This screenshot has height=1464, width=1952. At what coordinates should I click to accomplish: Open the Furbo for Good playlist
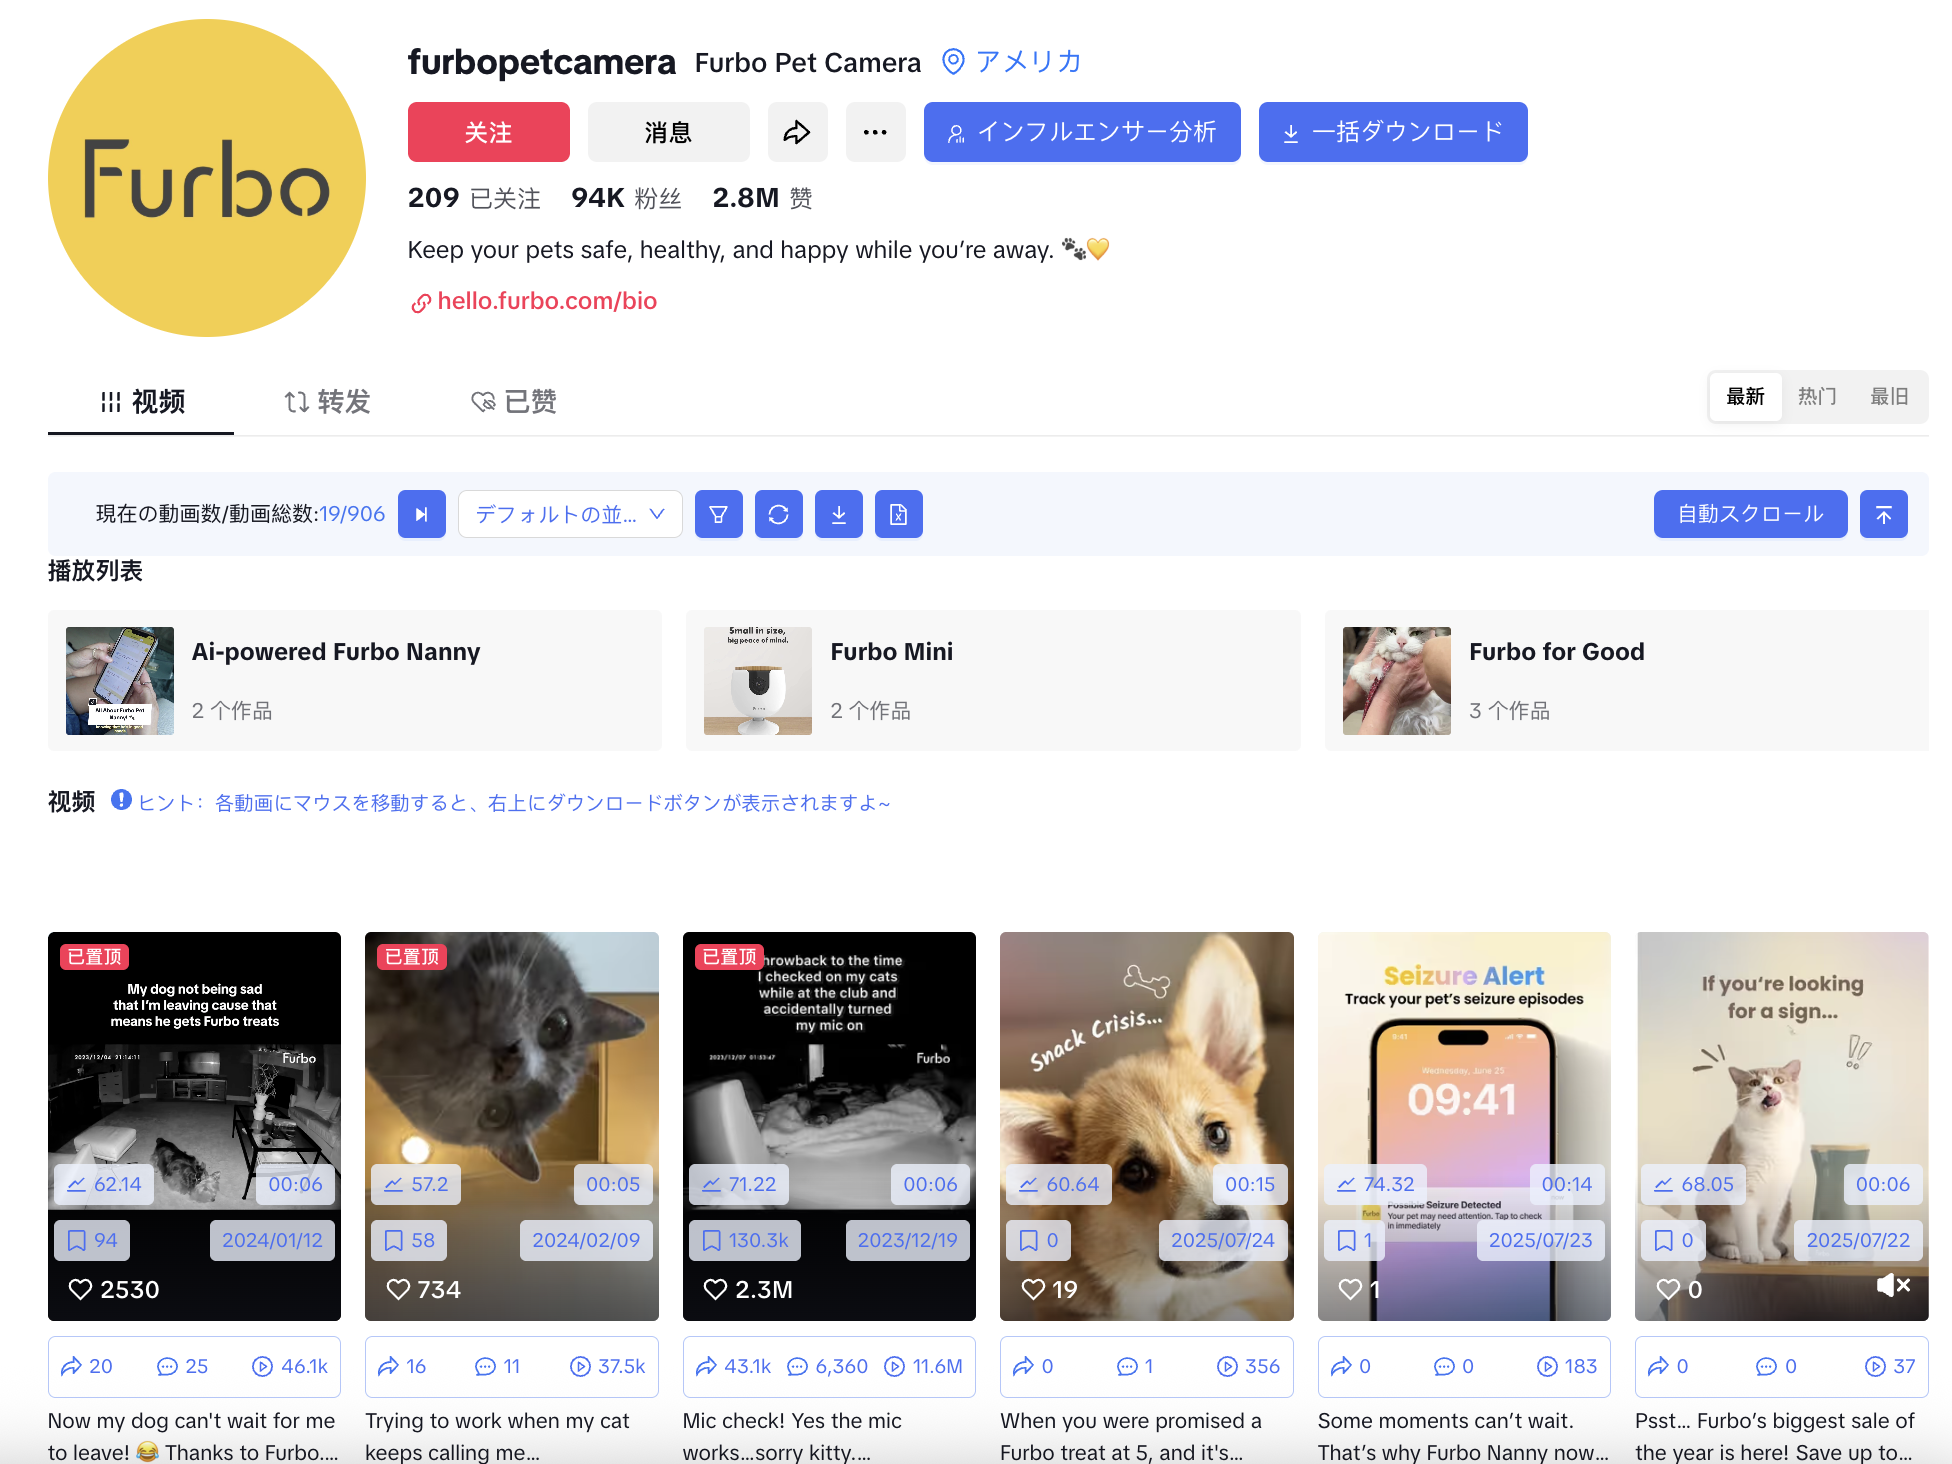[1627, 680]
